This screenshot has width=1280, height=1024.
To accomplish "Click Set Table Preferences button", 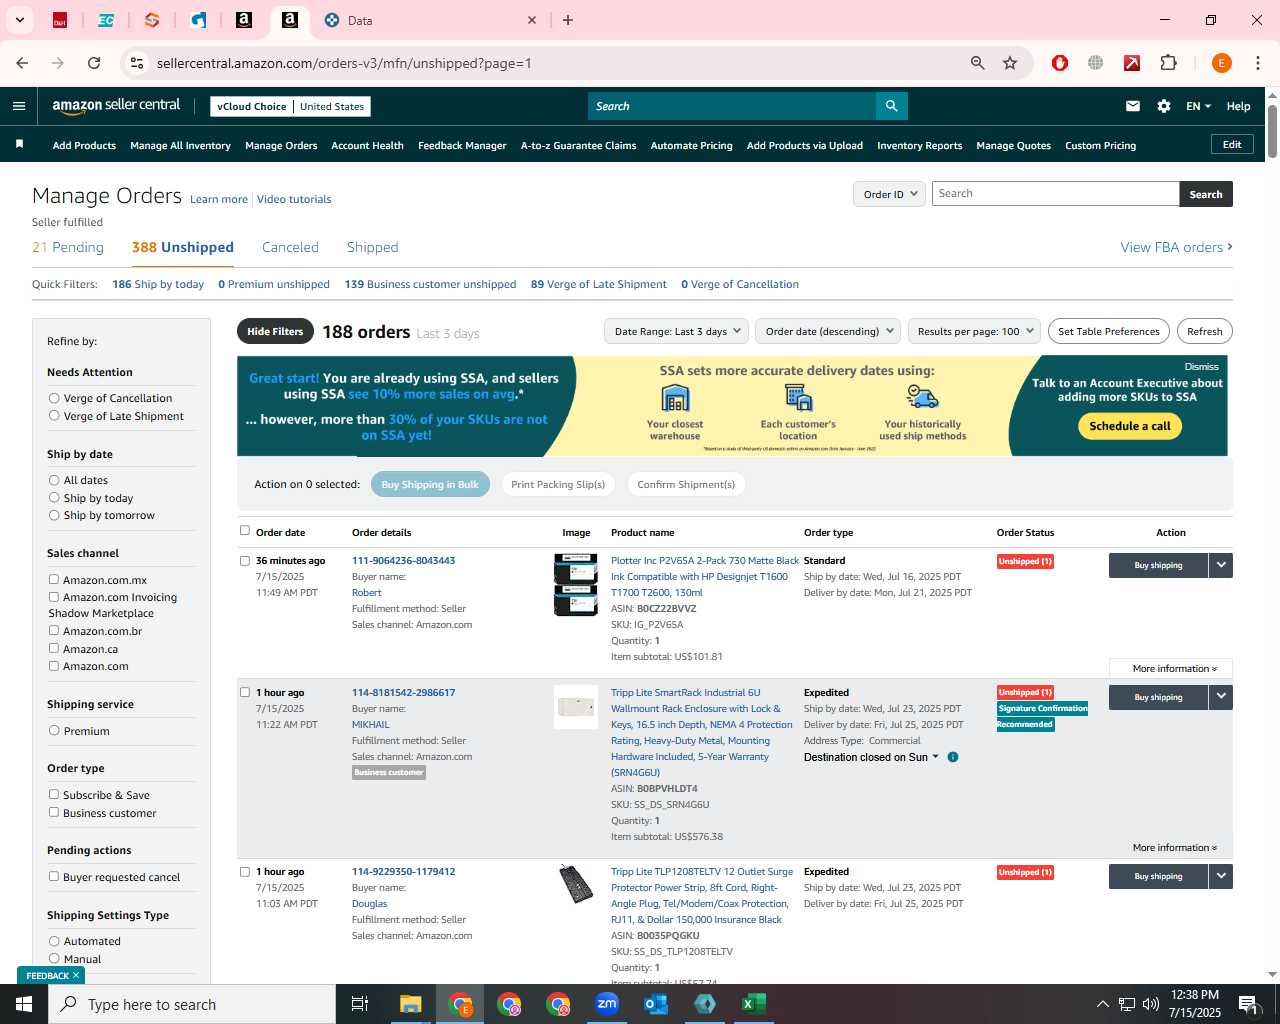I will pyautogui.click(x=1108, y=331).
